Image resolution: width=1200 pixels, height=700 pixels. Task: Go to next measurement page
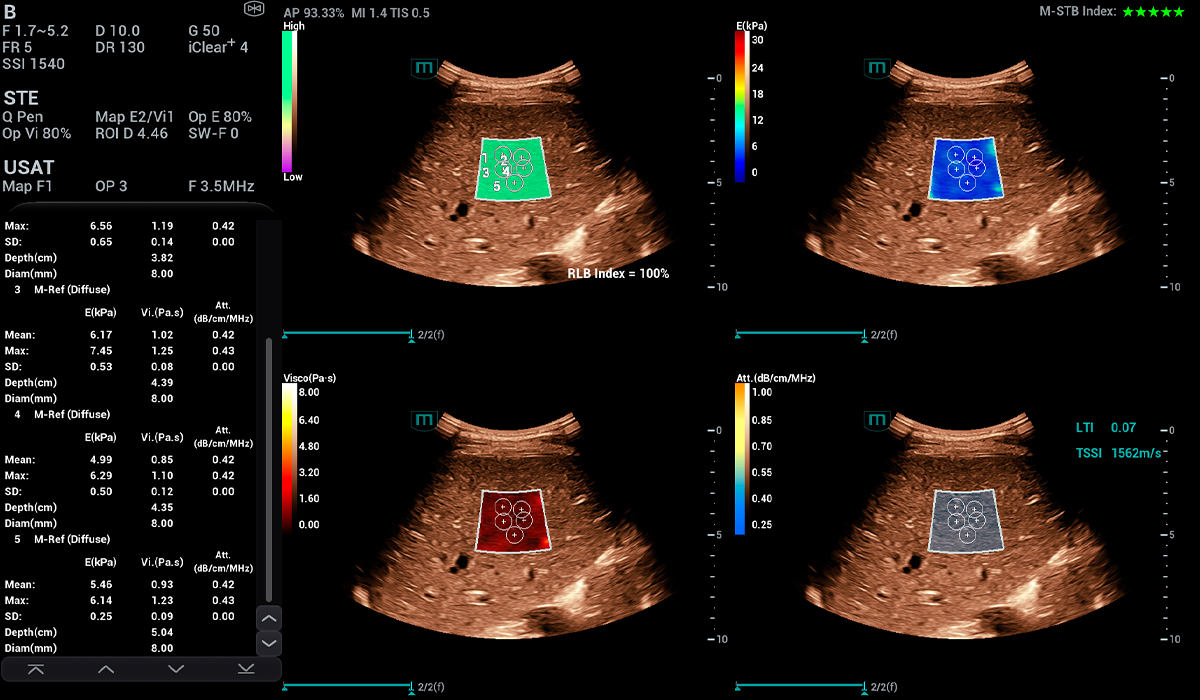point(176,668)
